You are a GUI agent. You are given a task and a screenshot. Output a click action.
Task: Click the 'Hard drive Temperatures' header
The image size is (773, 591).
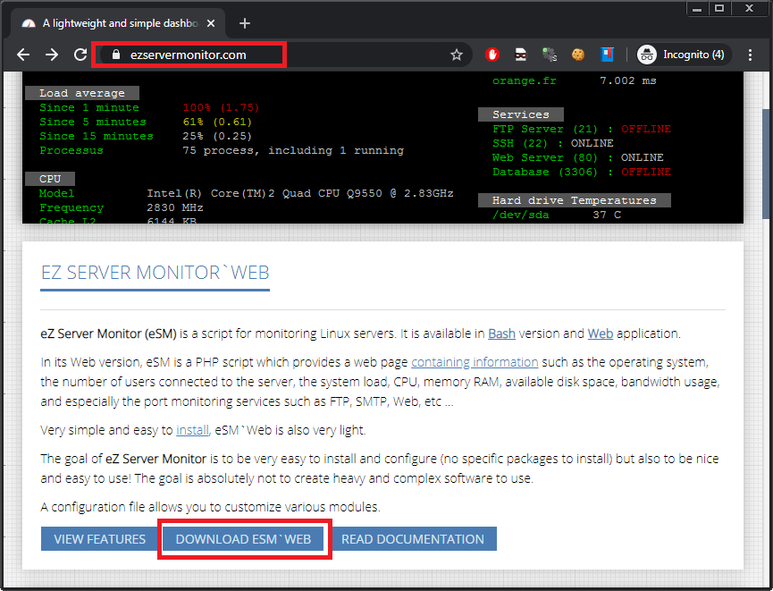click(x=574, y=200)
